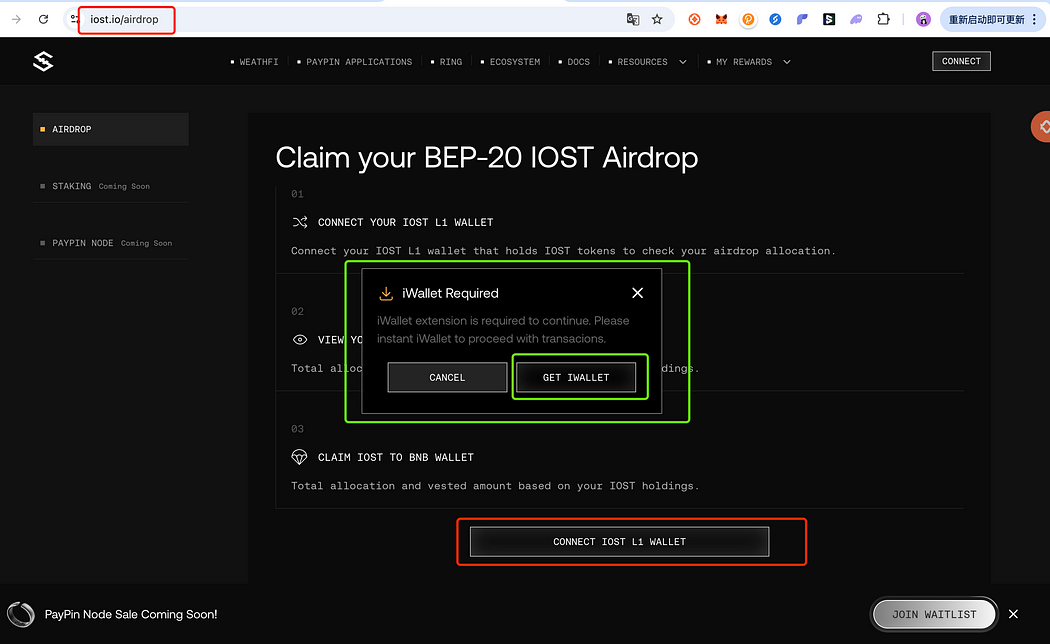Click the eye icon in step 02
The width and height of the screenshot is (1050, 644).
tap(300, 339)
